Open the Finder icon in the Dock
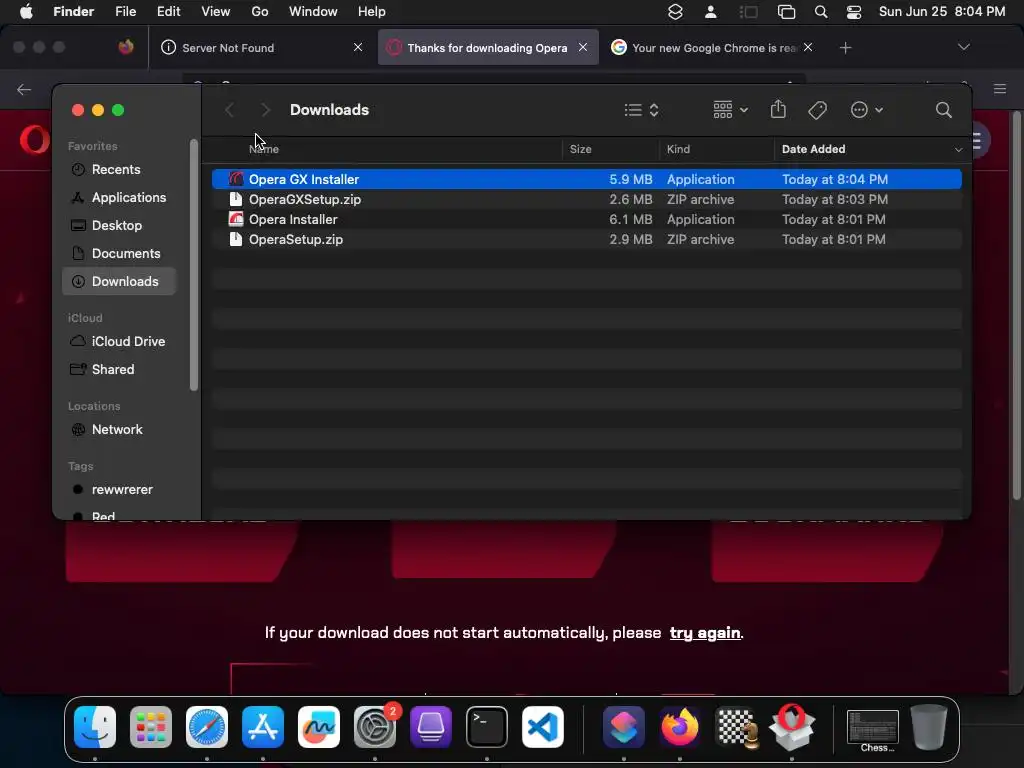Image resolution: width=1024 pixels, height=768 pixels. coord(95,727)
